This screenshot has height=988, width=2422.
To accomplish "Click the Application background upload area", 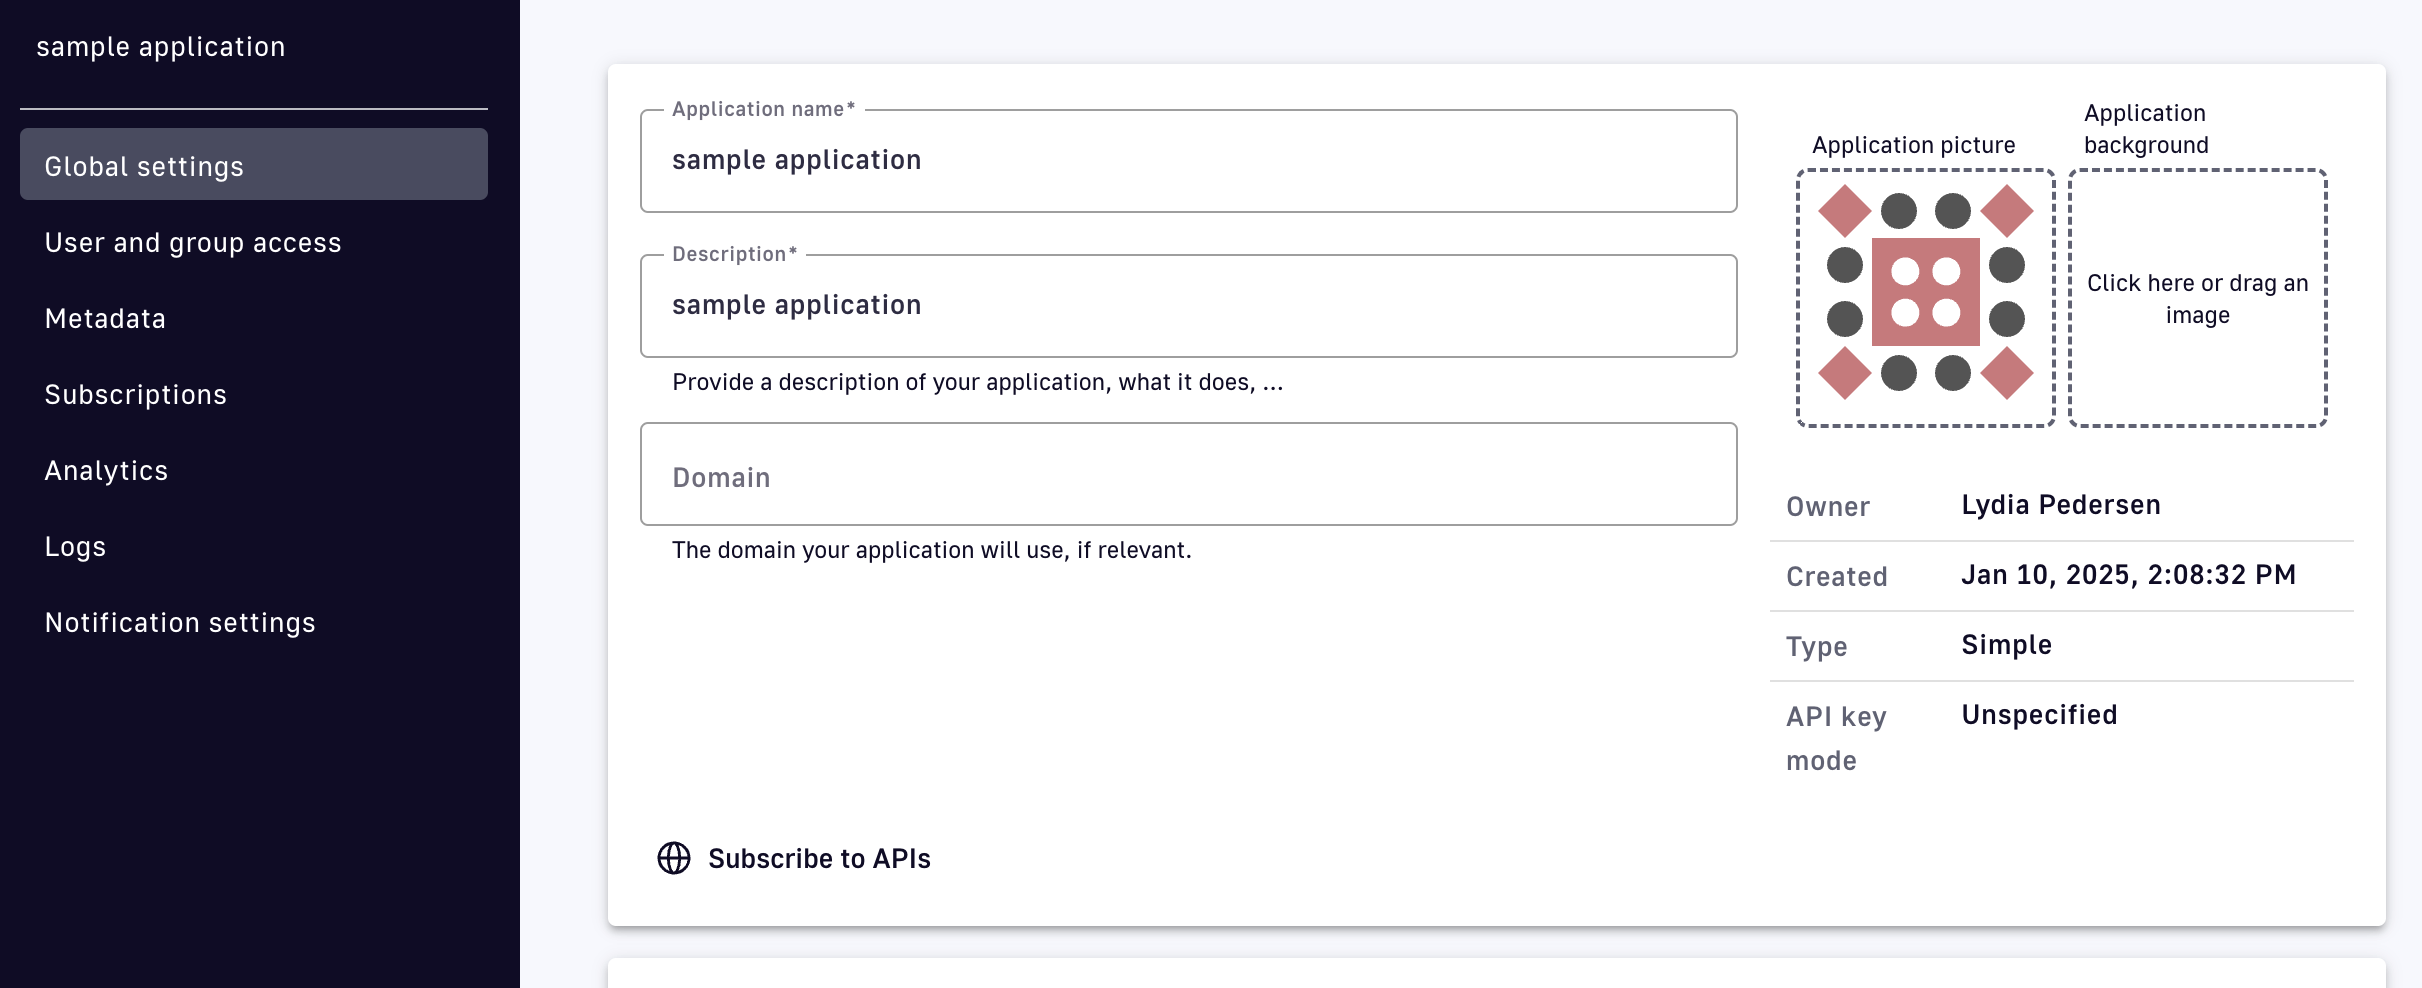I will (2197, 298).
